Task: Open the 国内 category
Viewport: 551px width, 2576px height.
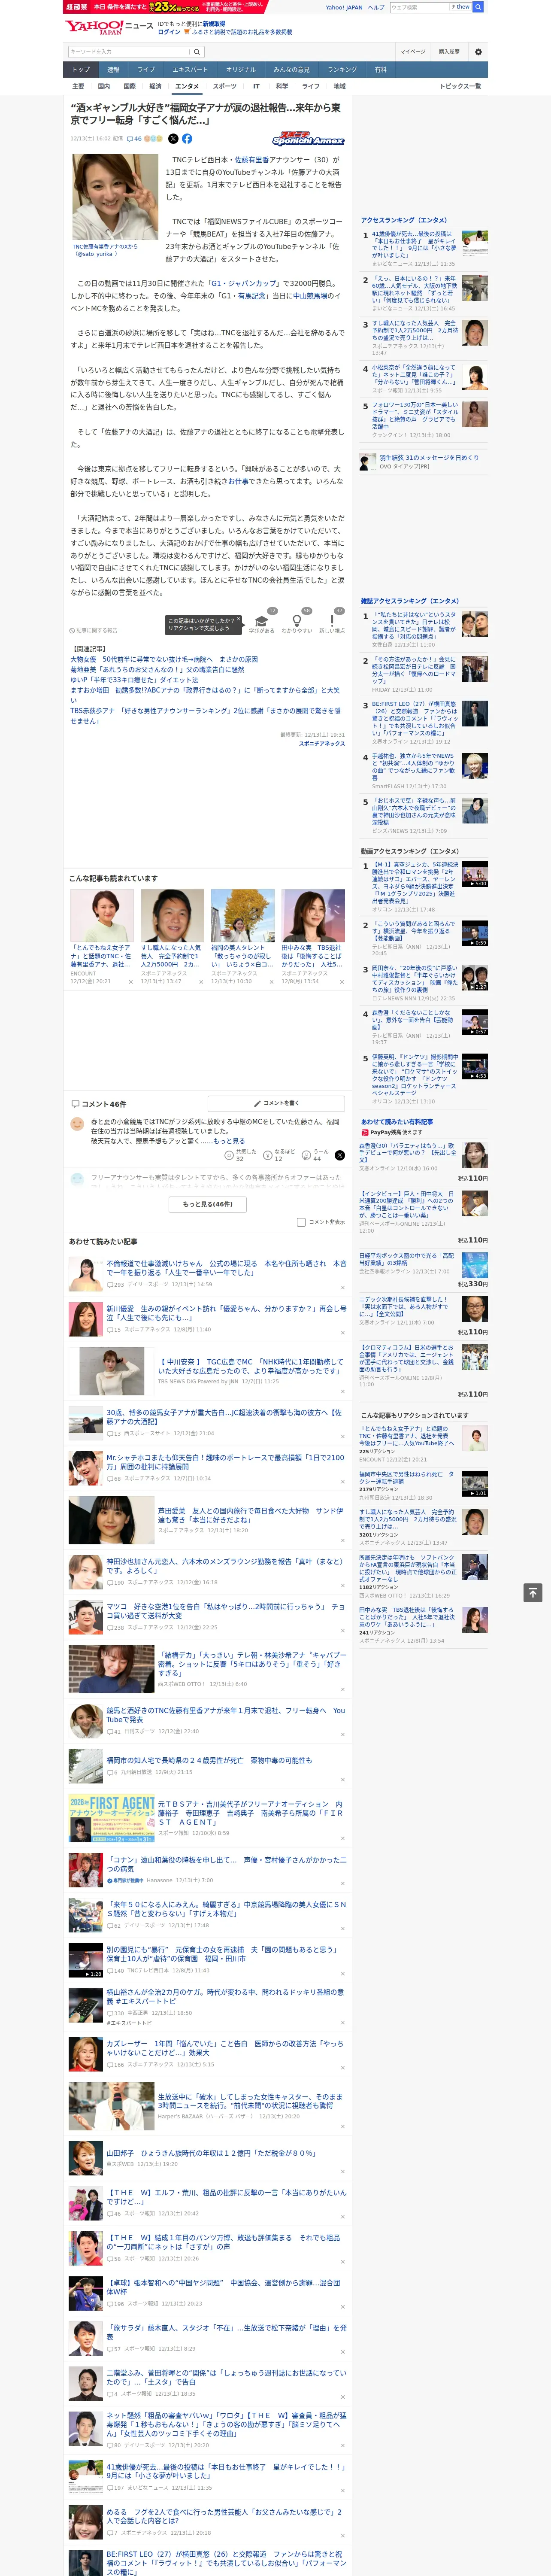Action: click(x=104, y=86)
